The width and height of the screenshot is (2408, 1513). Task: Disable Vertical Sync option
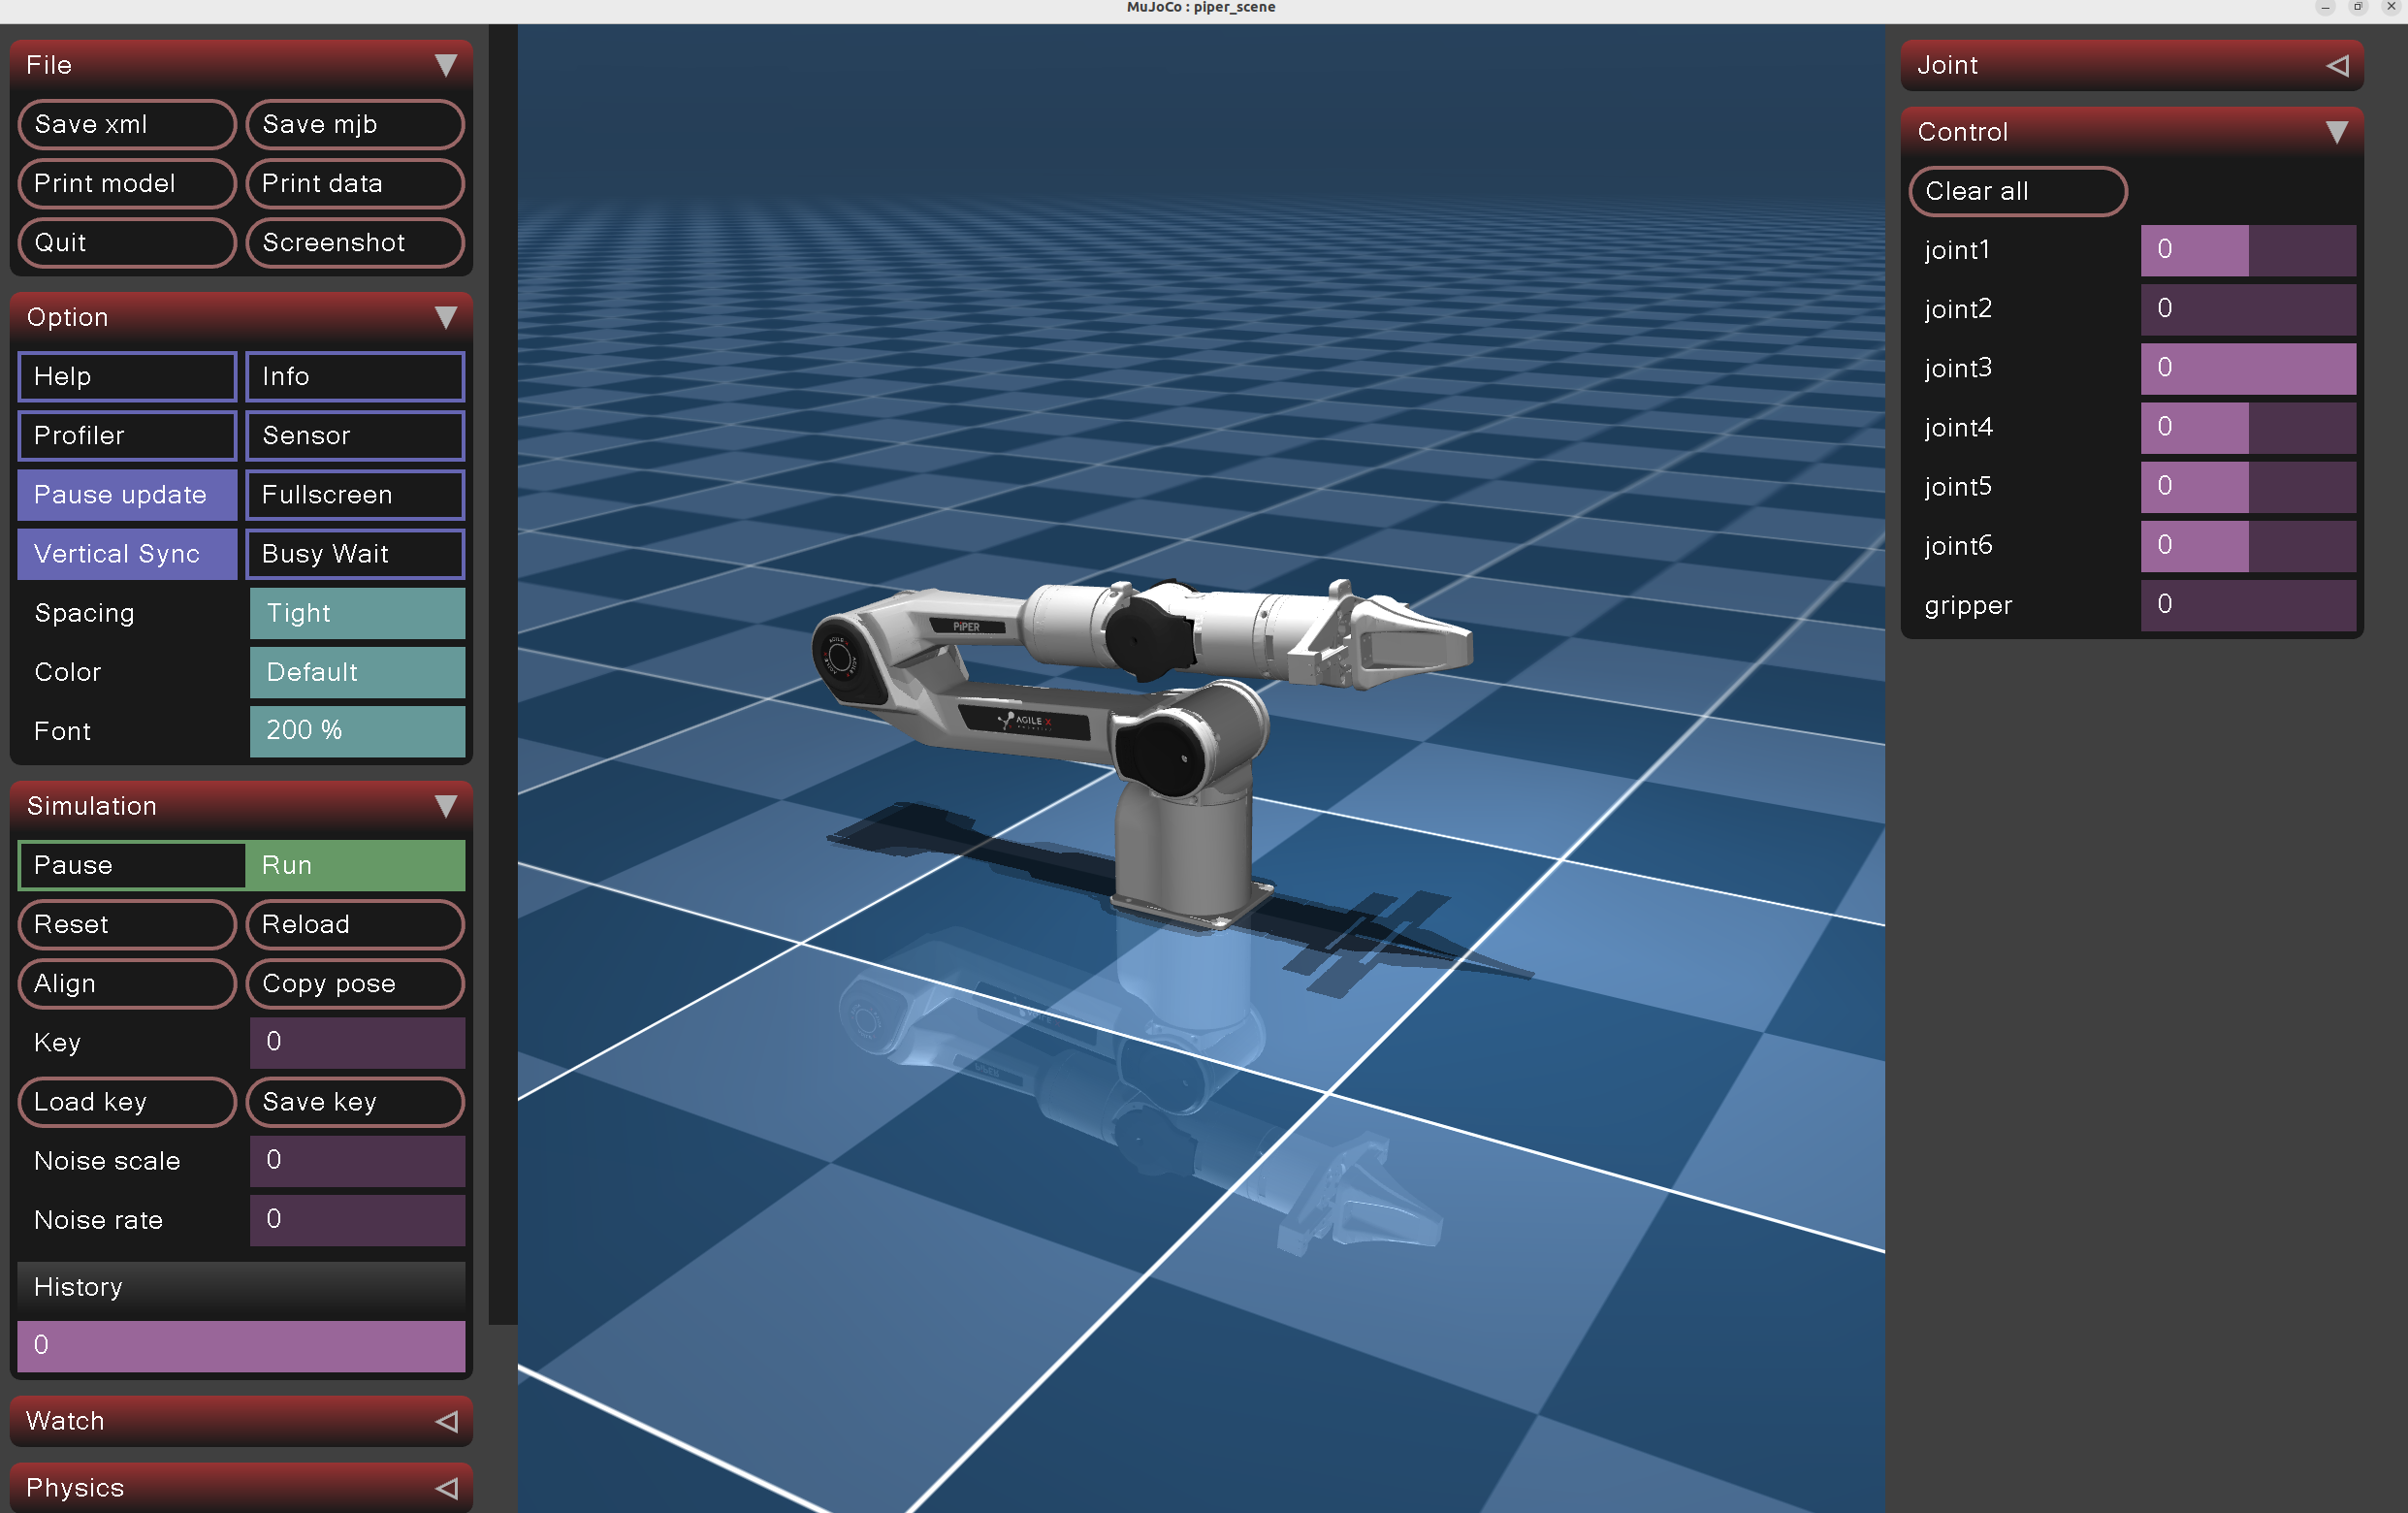click(x=127, y=553)
